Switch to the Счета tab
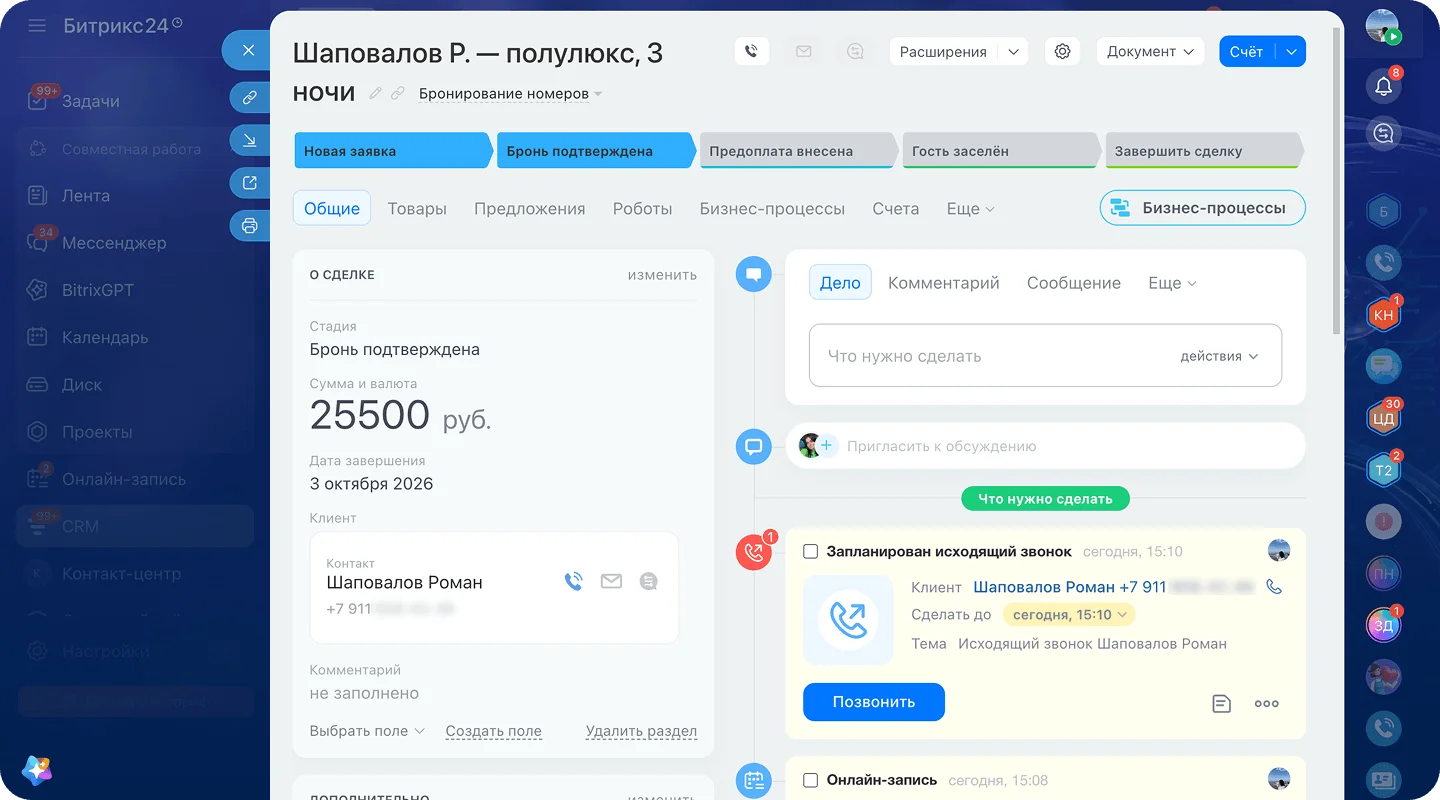The width and height of the screenshot is (1440, 800). pos(895,209)
